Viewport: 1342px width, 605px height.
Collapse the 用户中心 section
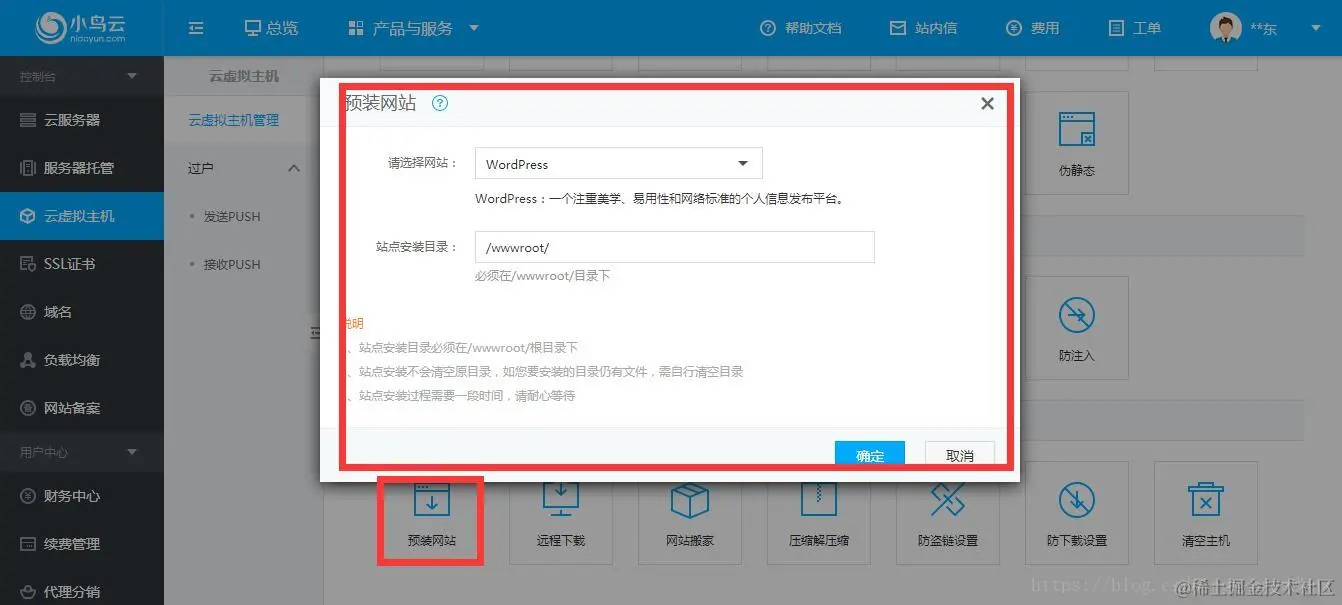tap(131, 452)
